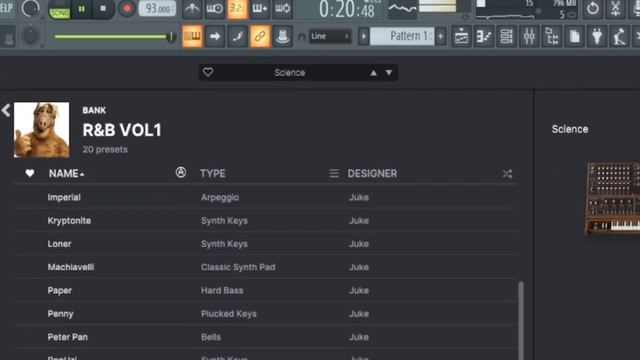Click the shuffle presets icon
Image resolution: width=640 pixels, height=360 pixels.
pos(507,174)
